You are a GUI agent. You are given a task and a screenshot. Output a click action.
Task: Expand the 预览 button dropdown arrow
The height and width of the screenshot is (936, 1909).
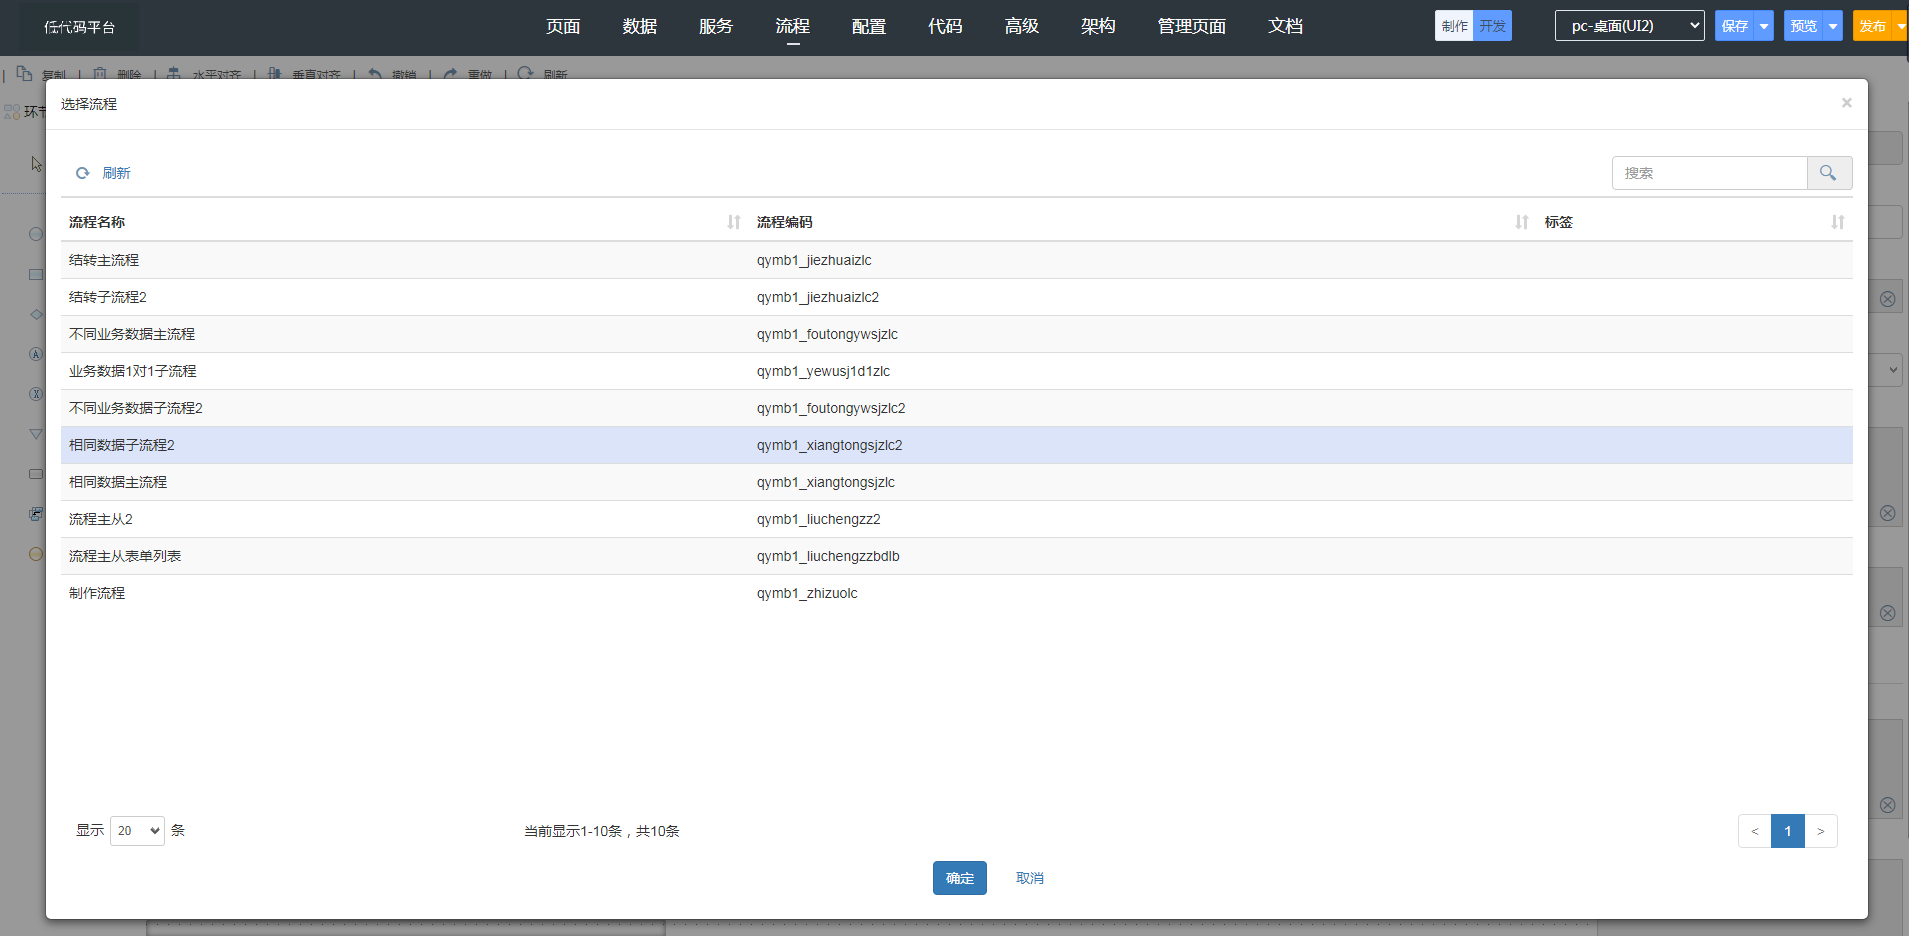1832,26
